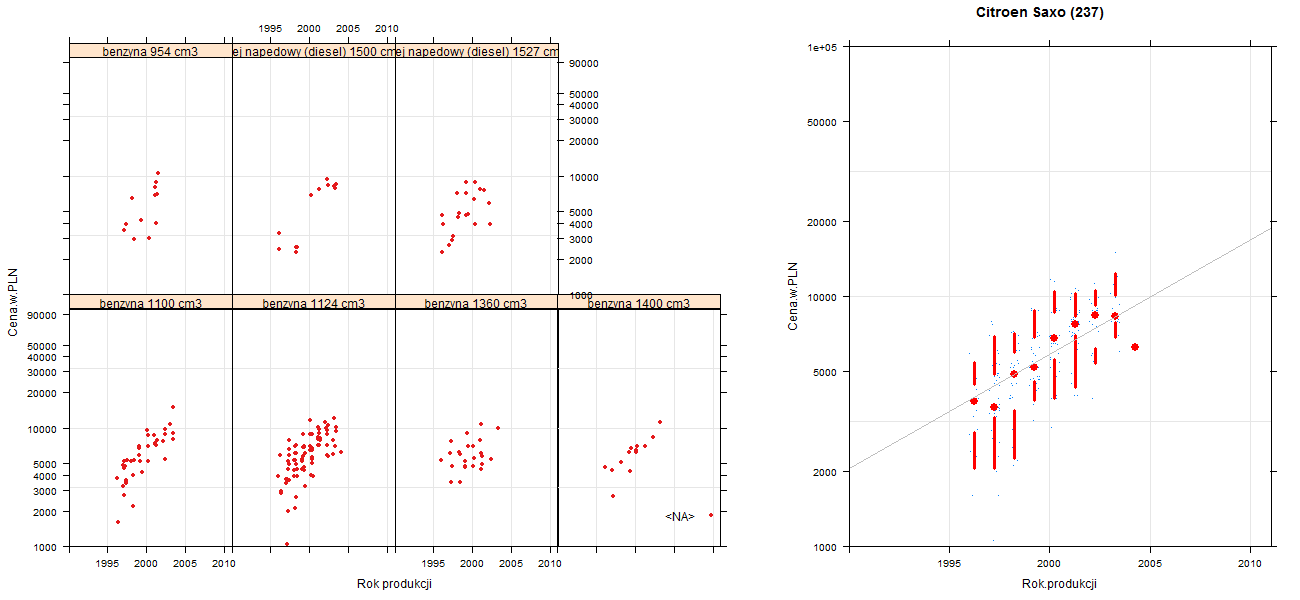Image resolution: width=1300 pixels, height=600 pixels.
Task: Click the 'benzyna 1360 cm3' strip header
Action: tap(477, 303)
